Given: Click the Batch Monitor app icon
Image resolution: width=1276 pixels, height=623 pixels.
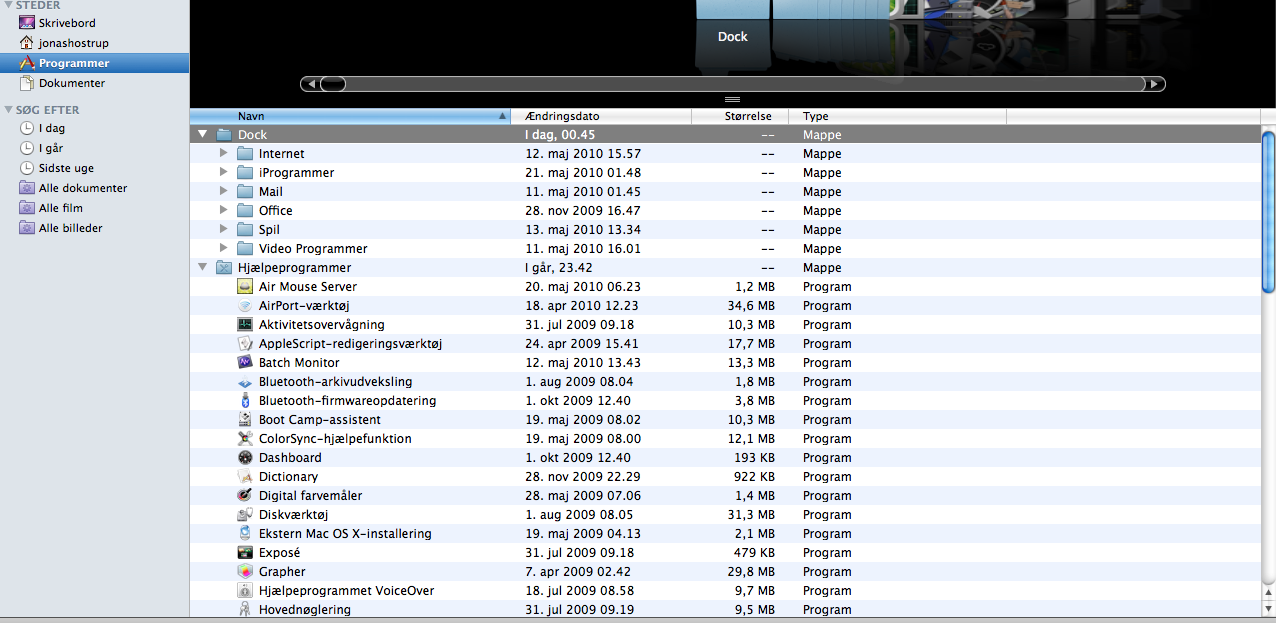Looking at the screenshot, I should coord(245,363).
